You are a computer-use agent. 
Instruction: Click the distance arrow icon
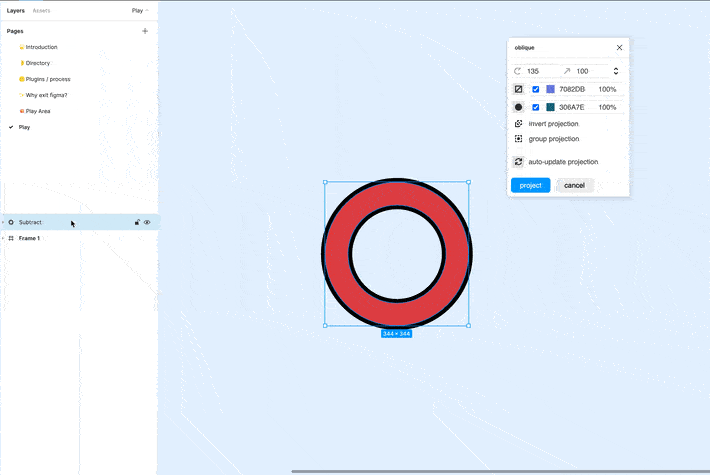(x=566, y=71)
